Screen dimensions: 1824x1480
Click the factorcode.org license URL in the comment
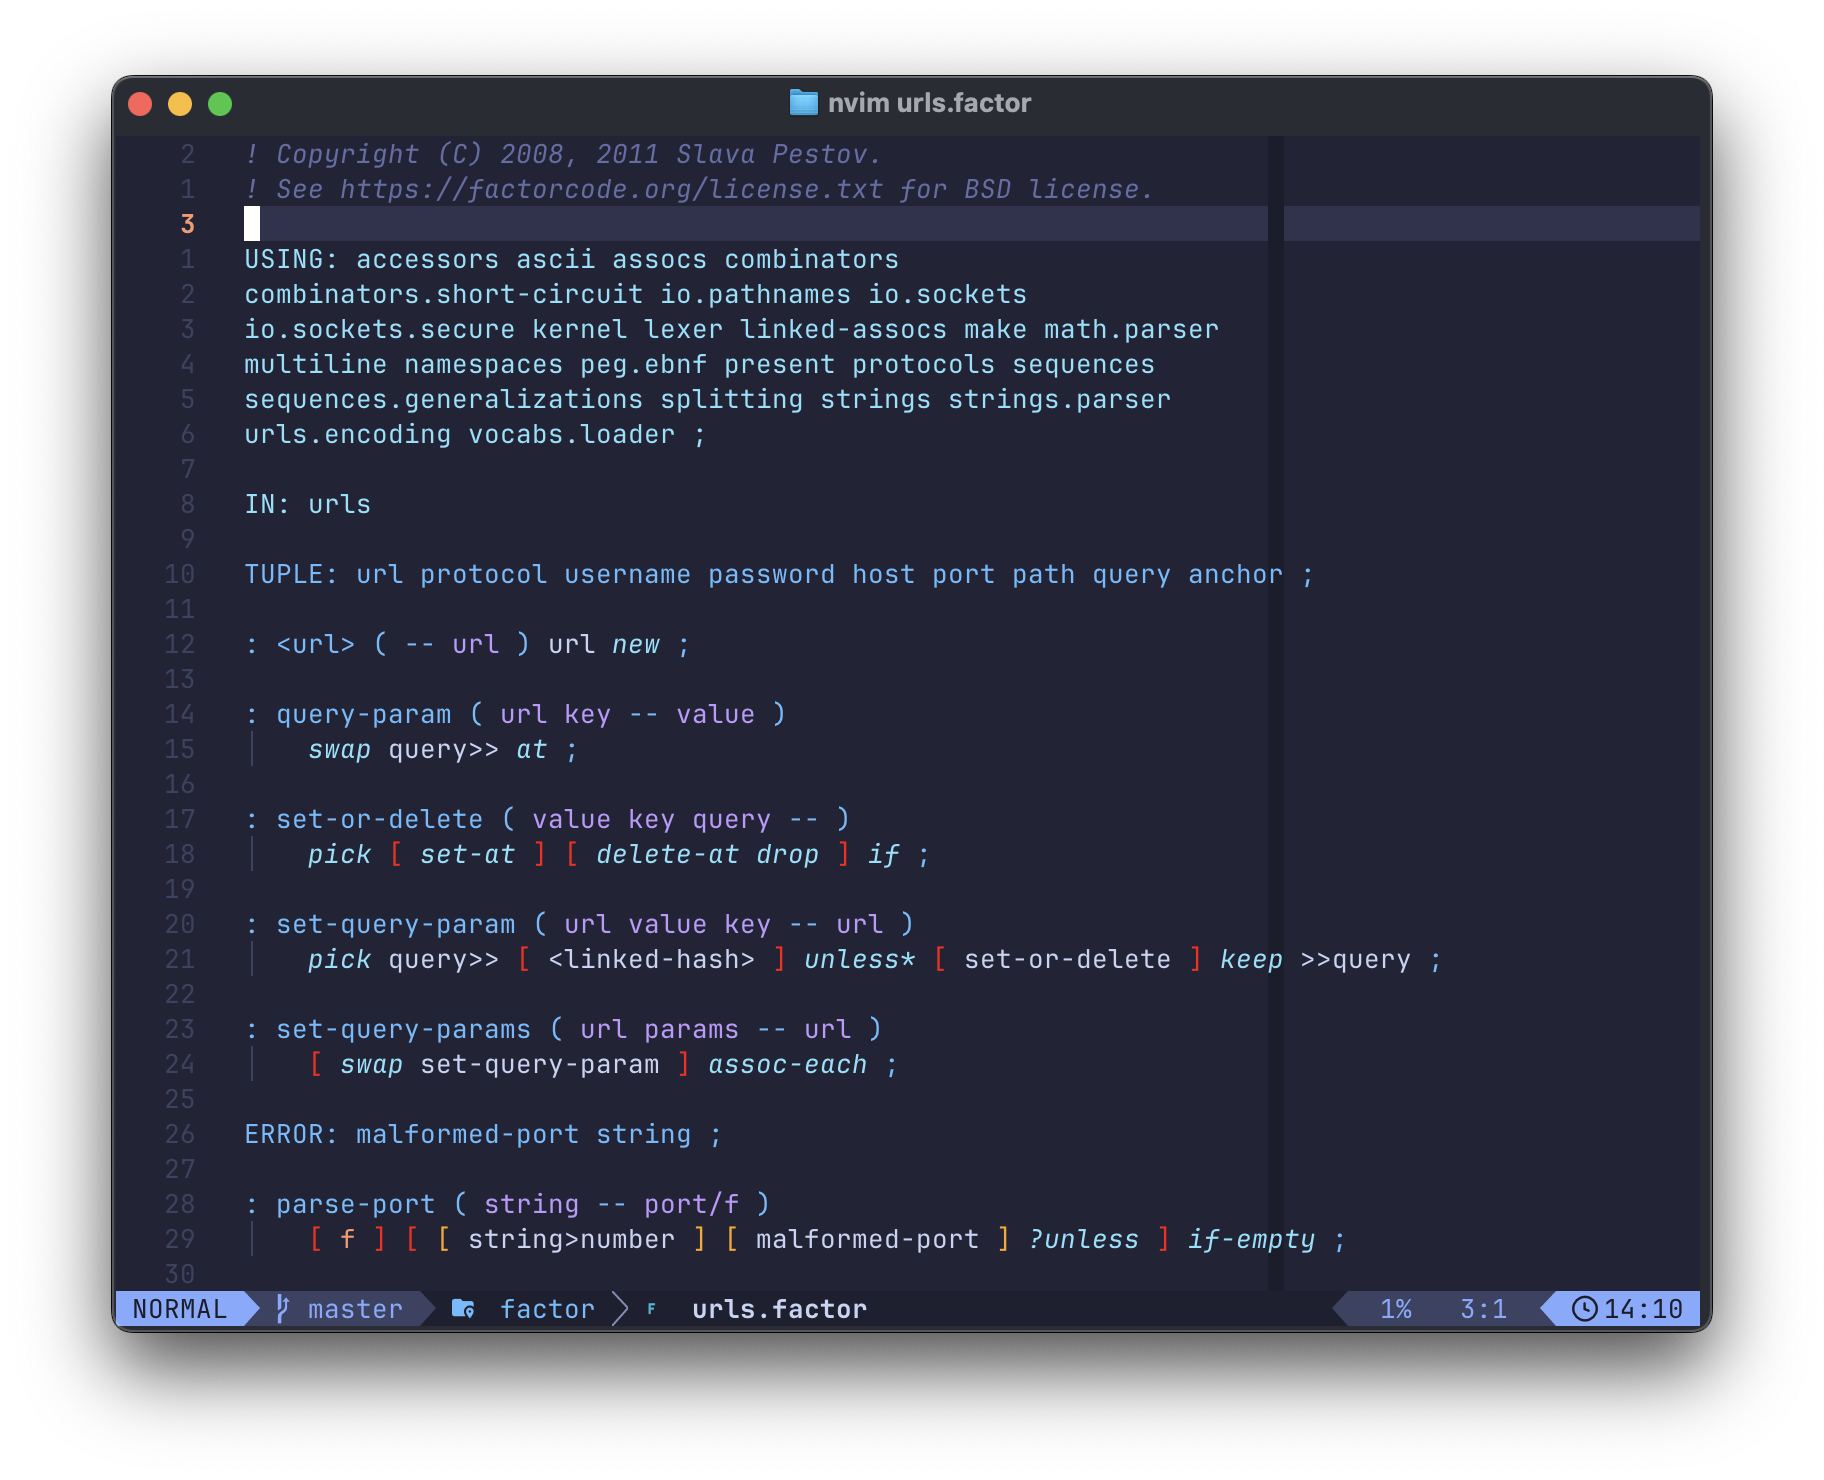612,189
